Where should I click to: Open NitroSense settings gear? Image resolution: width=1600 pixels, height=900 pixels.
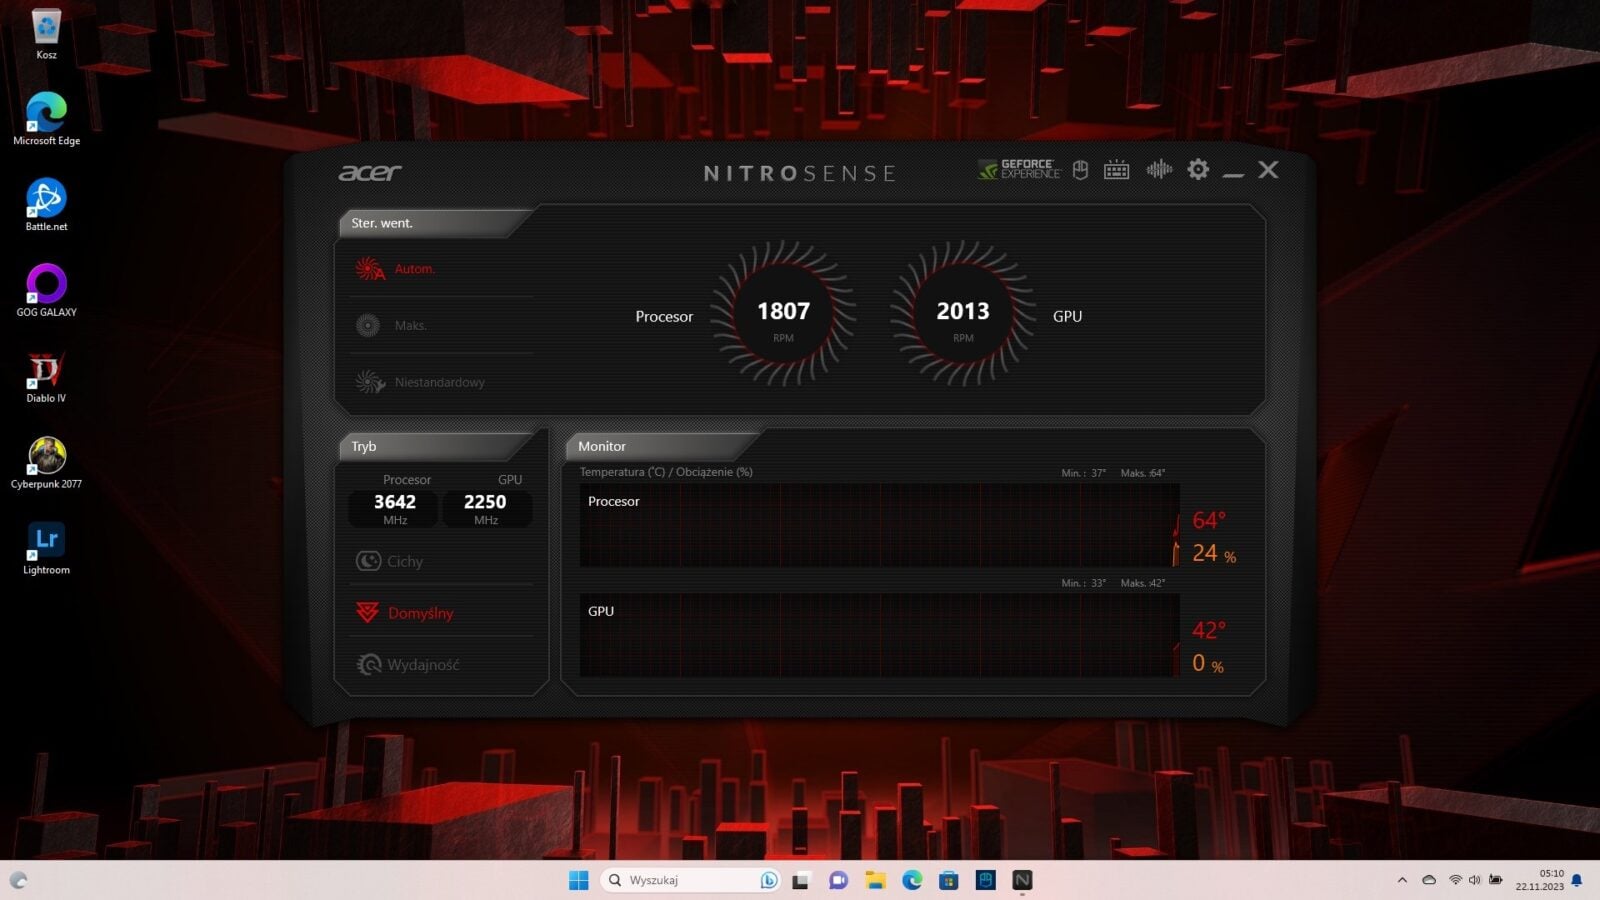tap(1198, 170)
